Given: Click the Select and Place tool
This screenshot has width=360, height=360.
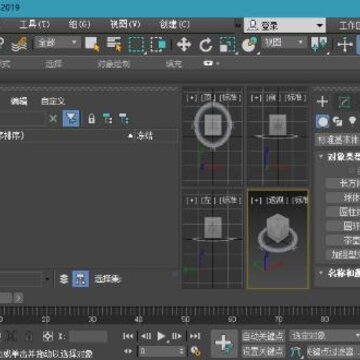Looking at the screenshot, I should (x=250, y=45).
